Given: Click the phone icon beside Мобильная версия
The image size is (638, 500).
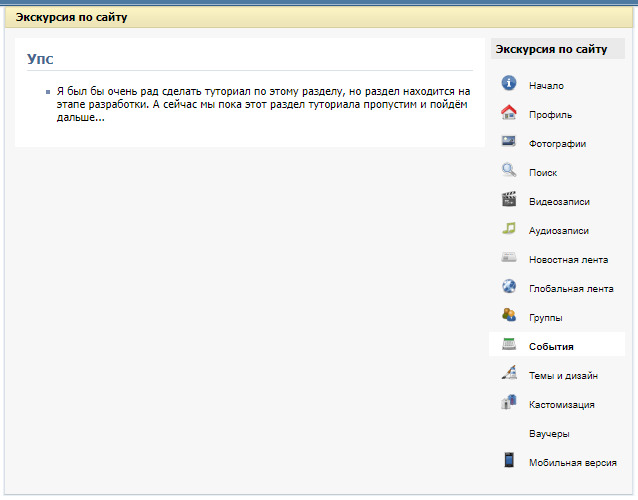Looking at the screenshot, I should (x=508, y=461).
